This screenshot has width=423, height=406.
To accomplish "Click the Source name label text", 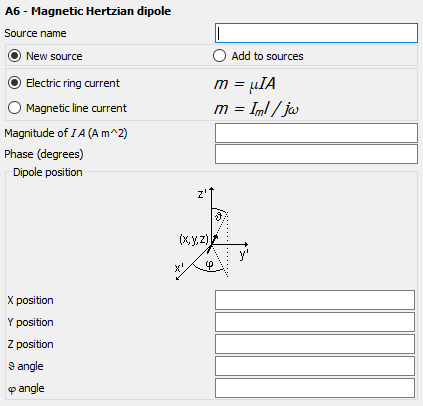I will point(35,33).
